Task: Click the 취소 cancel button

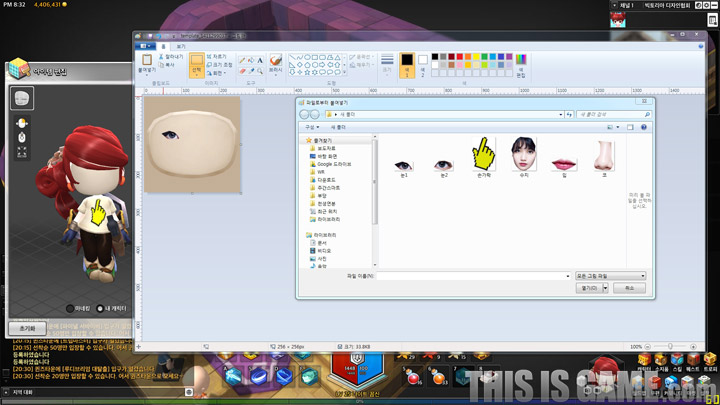Action: click(x=629, y=287)
